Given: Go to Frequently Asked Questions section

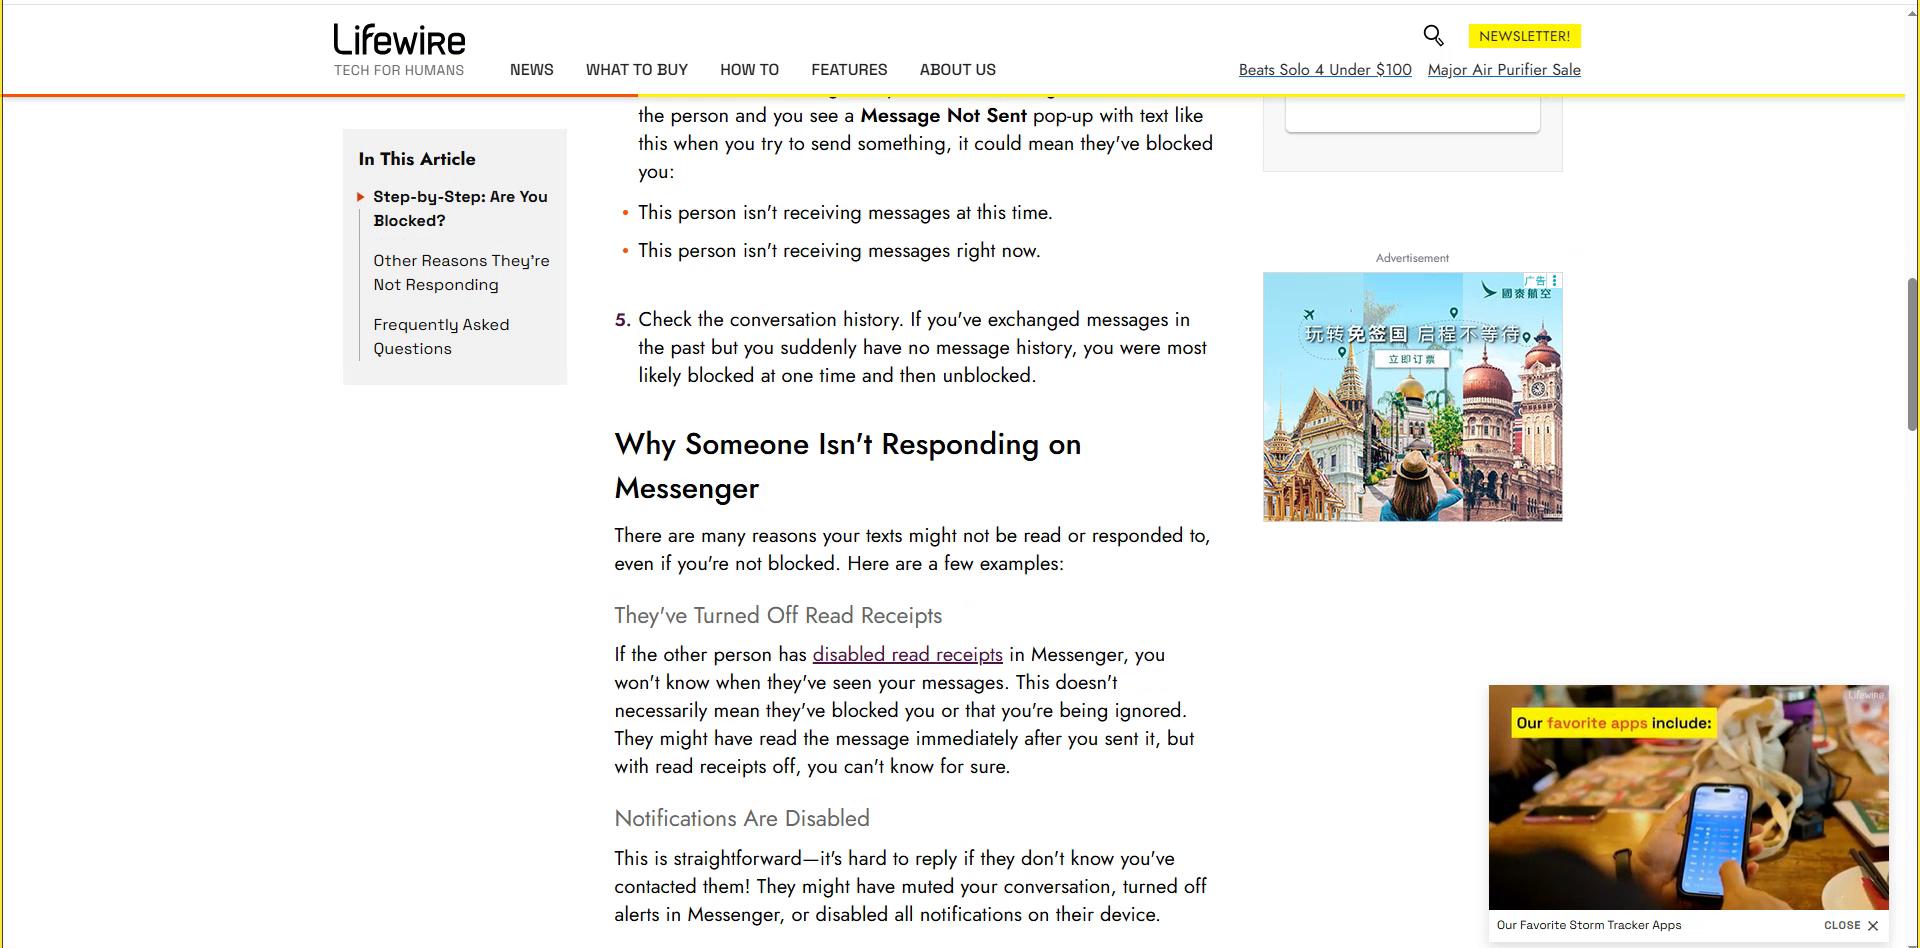Looking at the screenshot, I should click(x=441, y=336).
